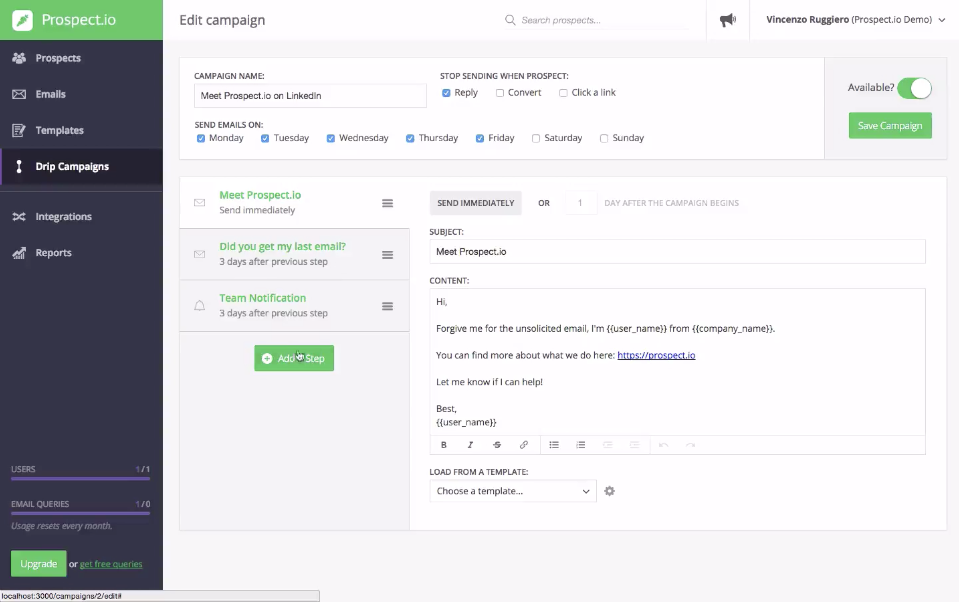
Task: Apply strikethrough formatting in content editor
Action: pyautogui.click(x=497, y=445)
